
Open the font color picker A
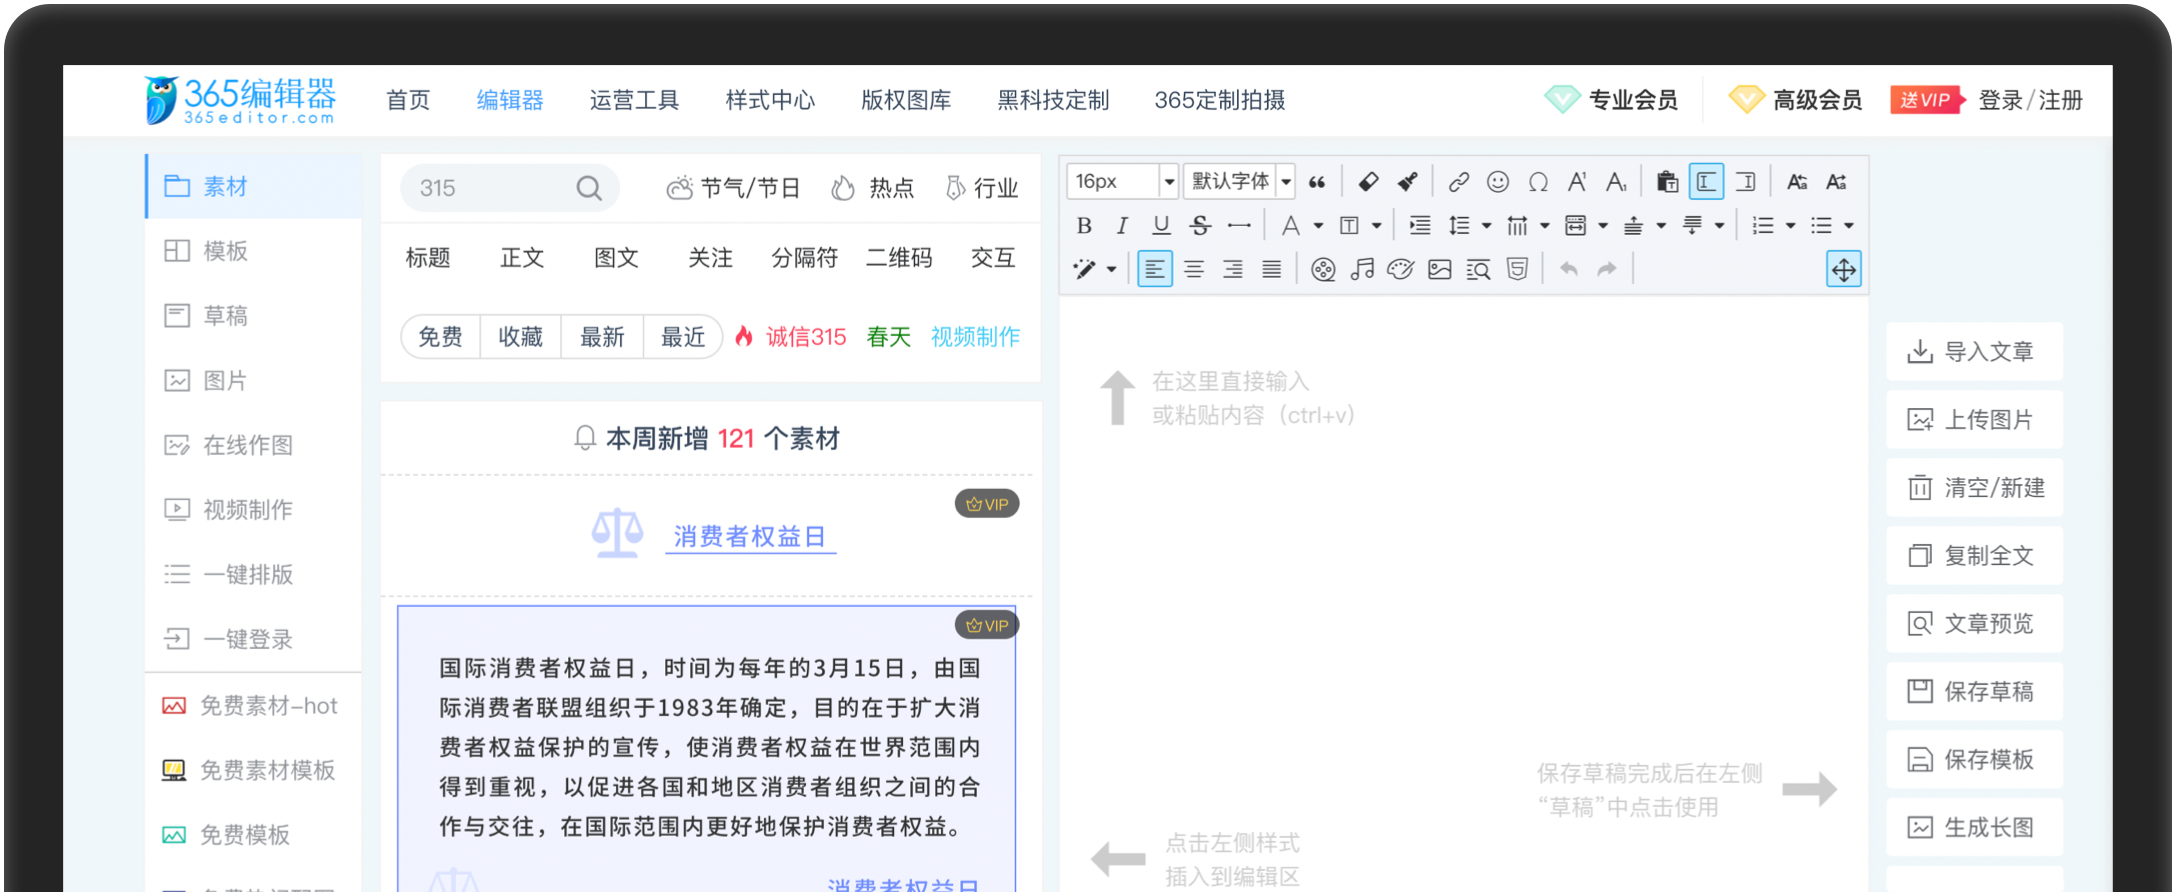click(1291, 226)
